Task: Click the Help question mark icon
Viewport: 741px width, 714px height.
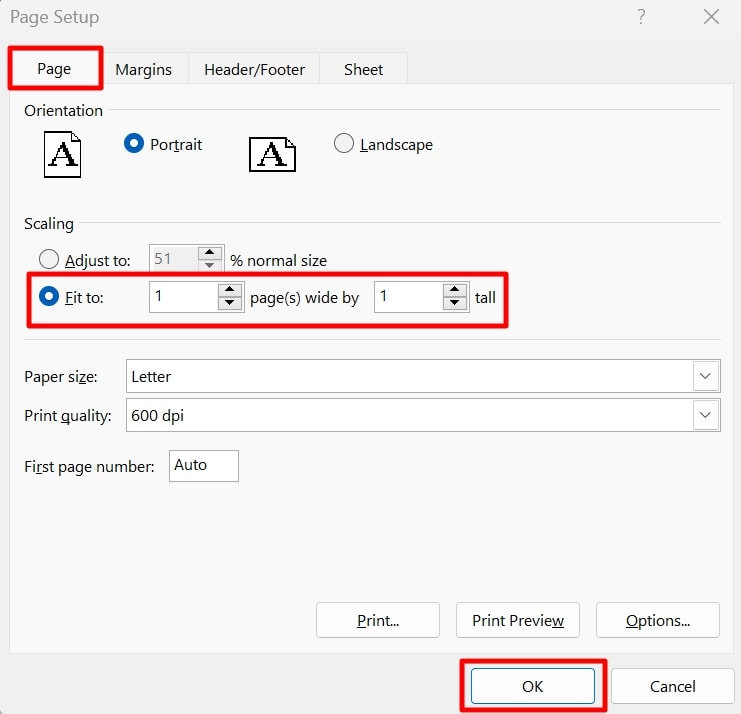Action: coord(641,17)
